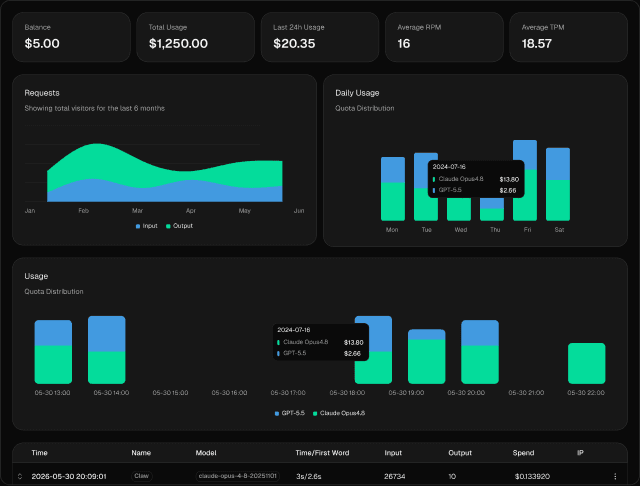
Task: Click the Name column header
Action: click(x=141, y=453)
